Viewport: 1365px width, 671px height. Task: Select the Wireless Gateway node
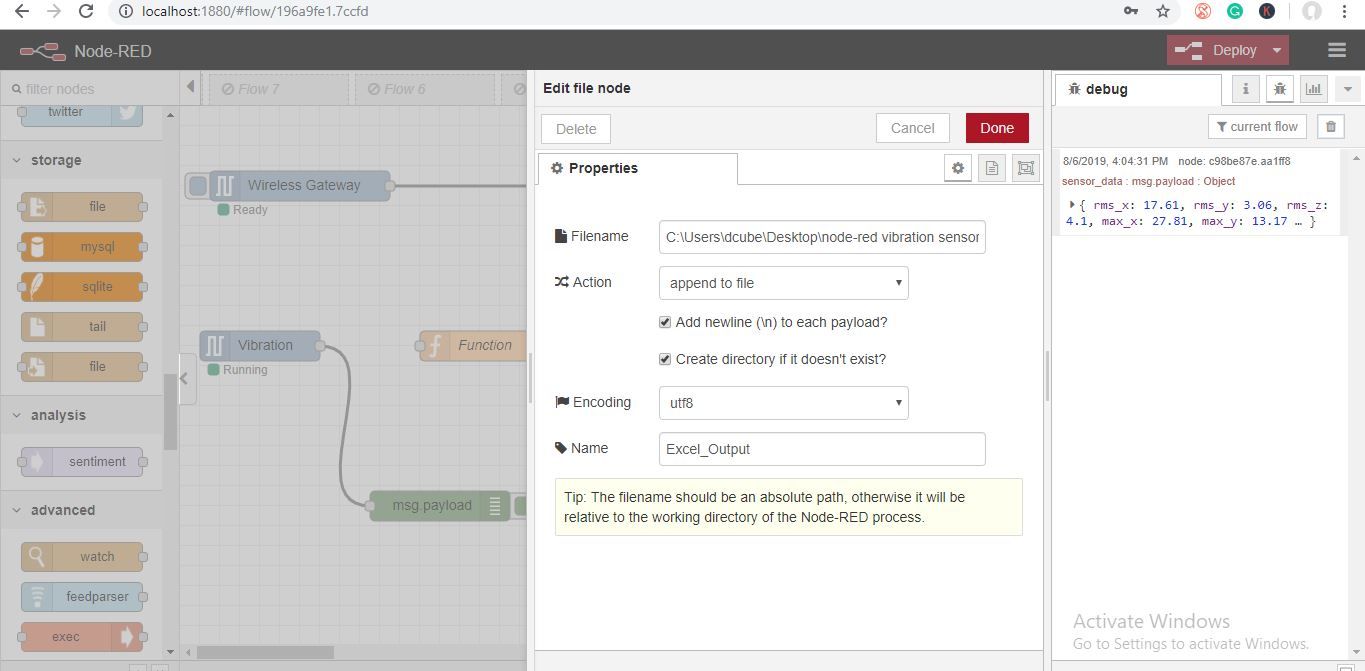click(x=300, y=185)
